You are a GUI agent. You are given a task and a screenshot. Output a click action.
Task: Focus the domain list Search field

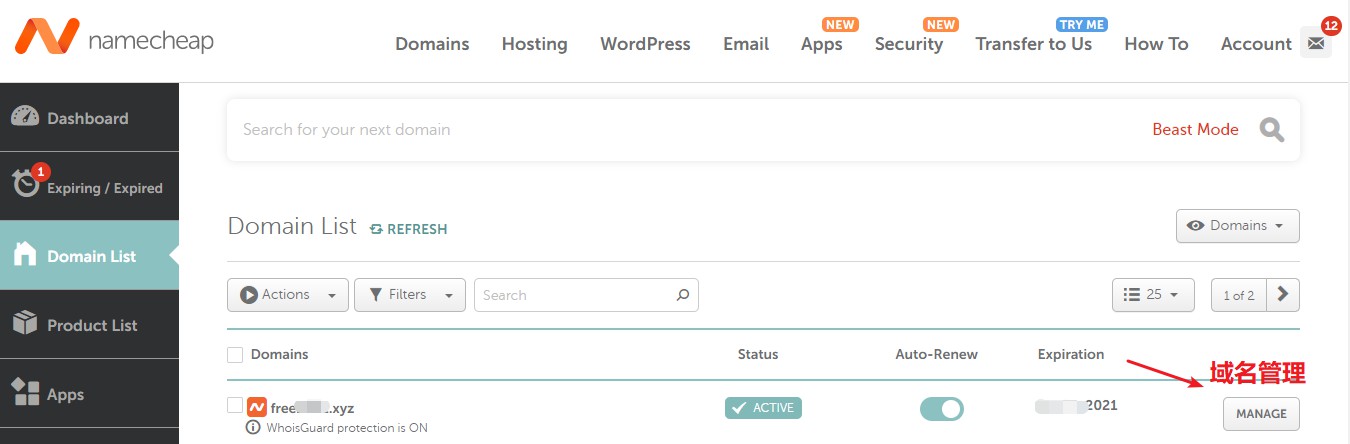tap(586, 295)
